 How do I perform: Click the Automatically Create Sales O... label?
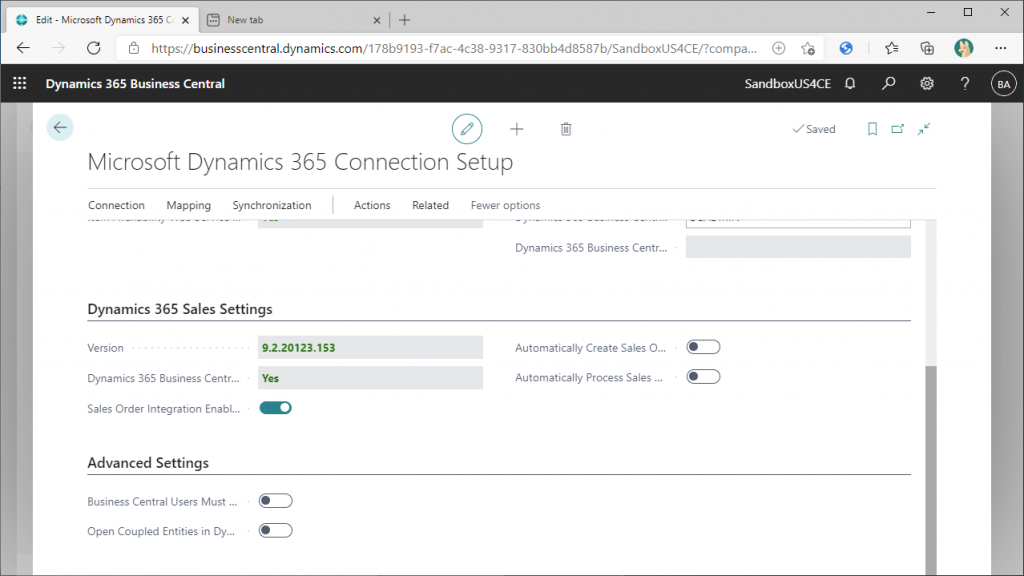(x=590, y=348)
